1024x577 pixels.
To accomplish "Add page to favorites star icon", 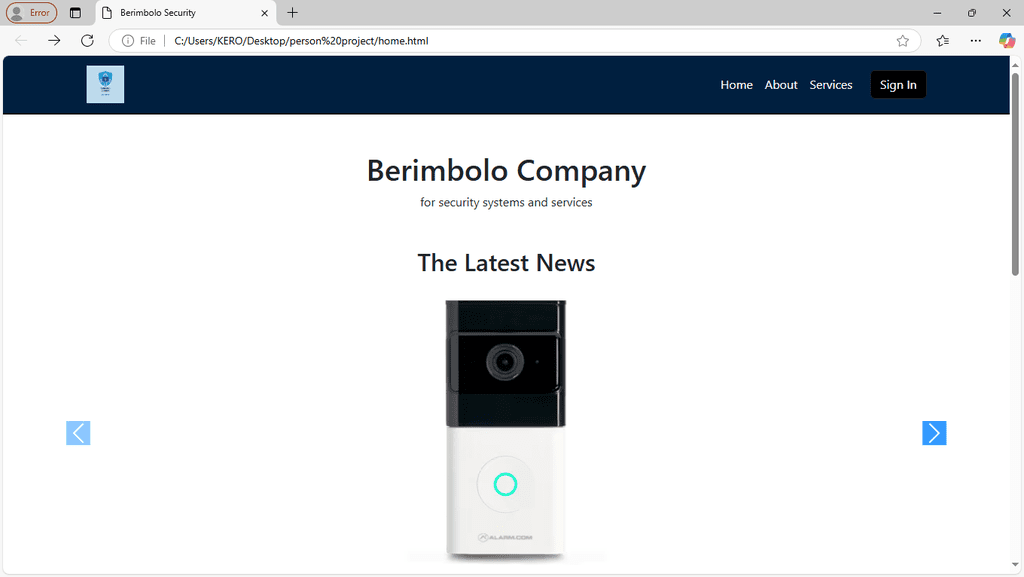I will (903, 40).
